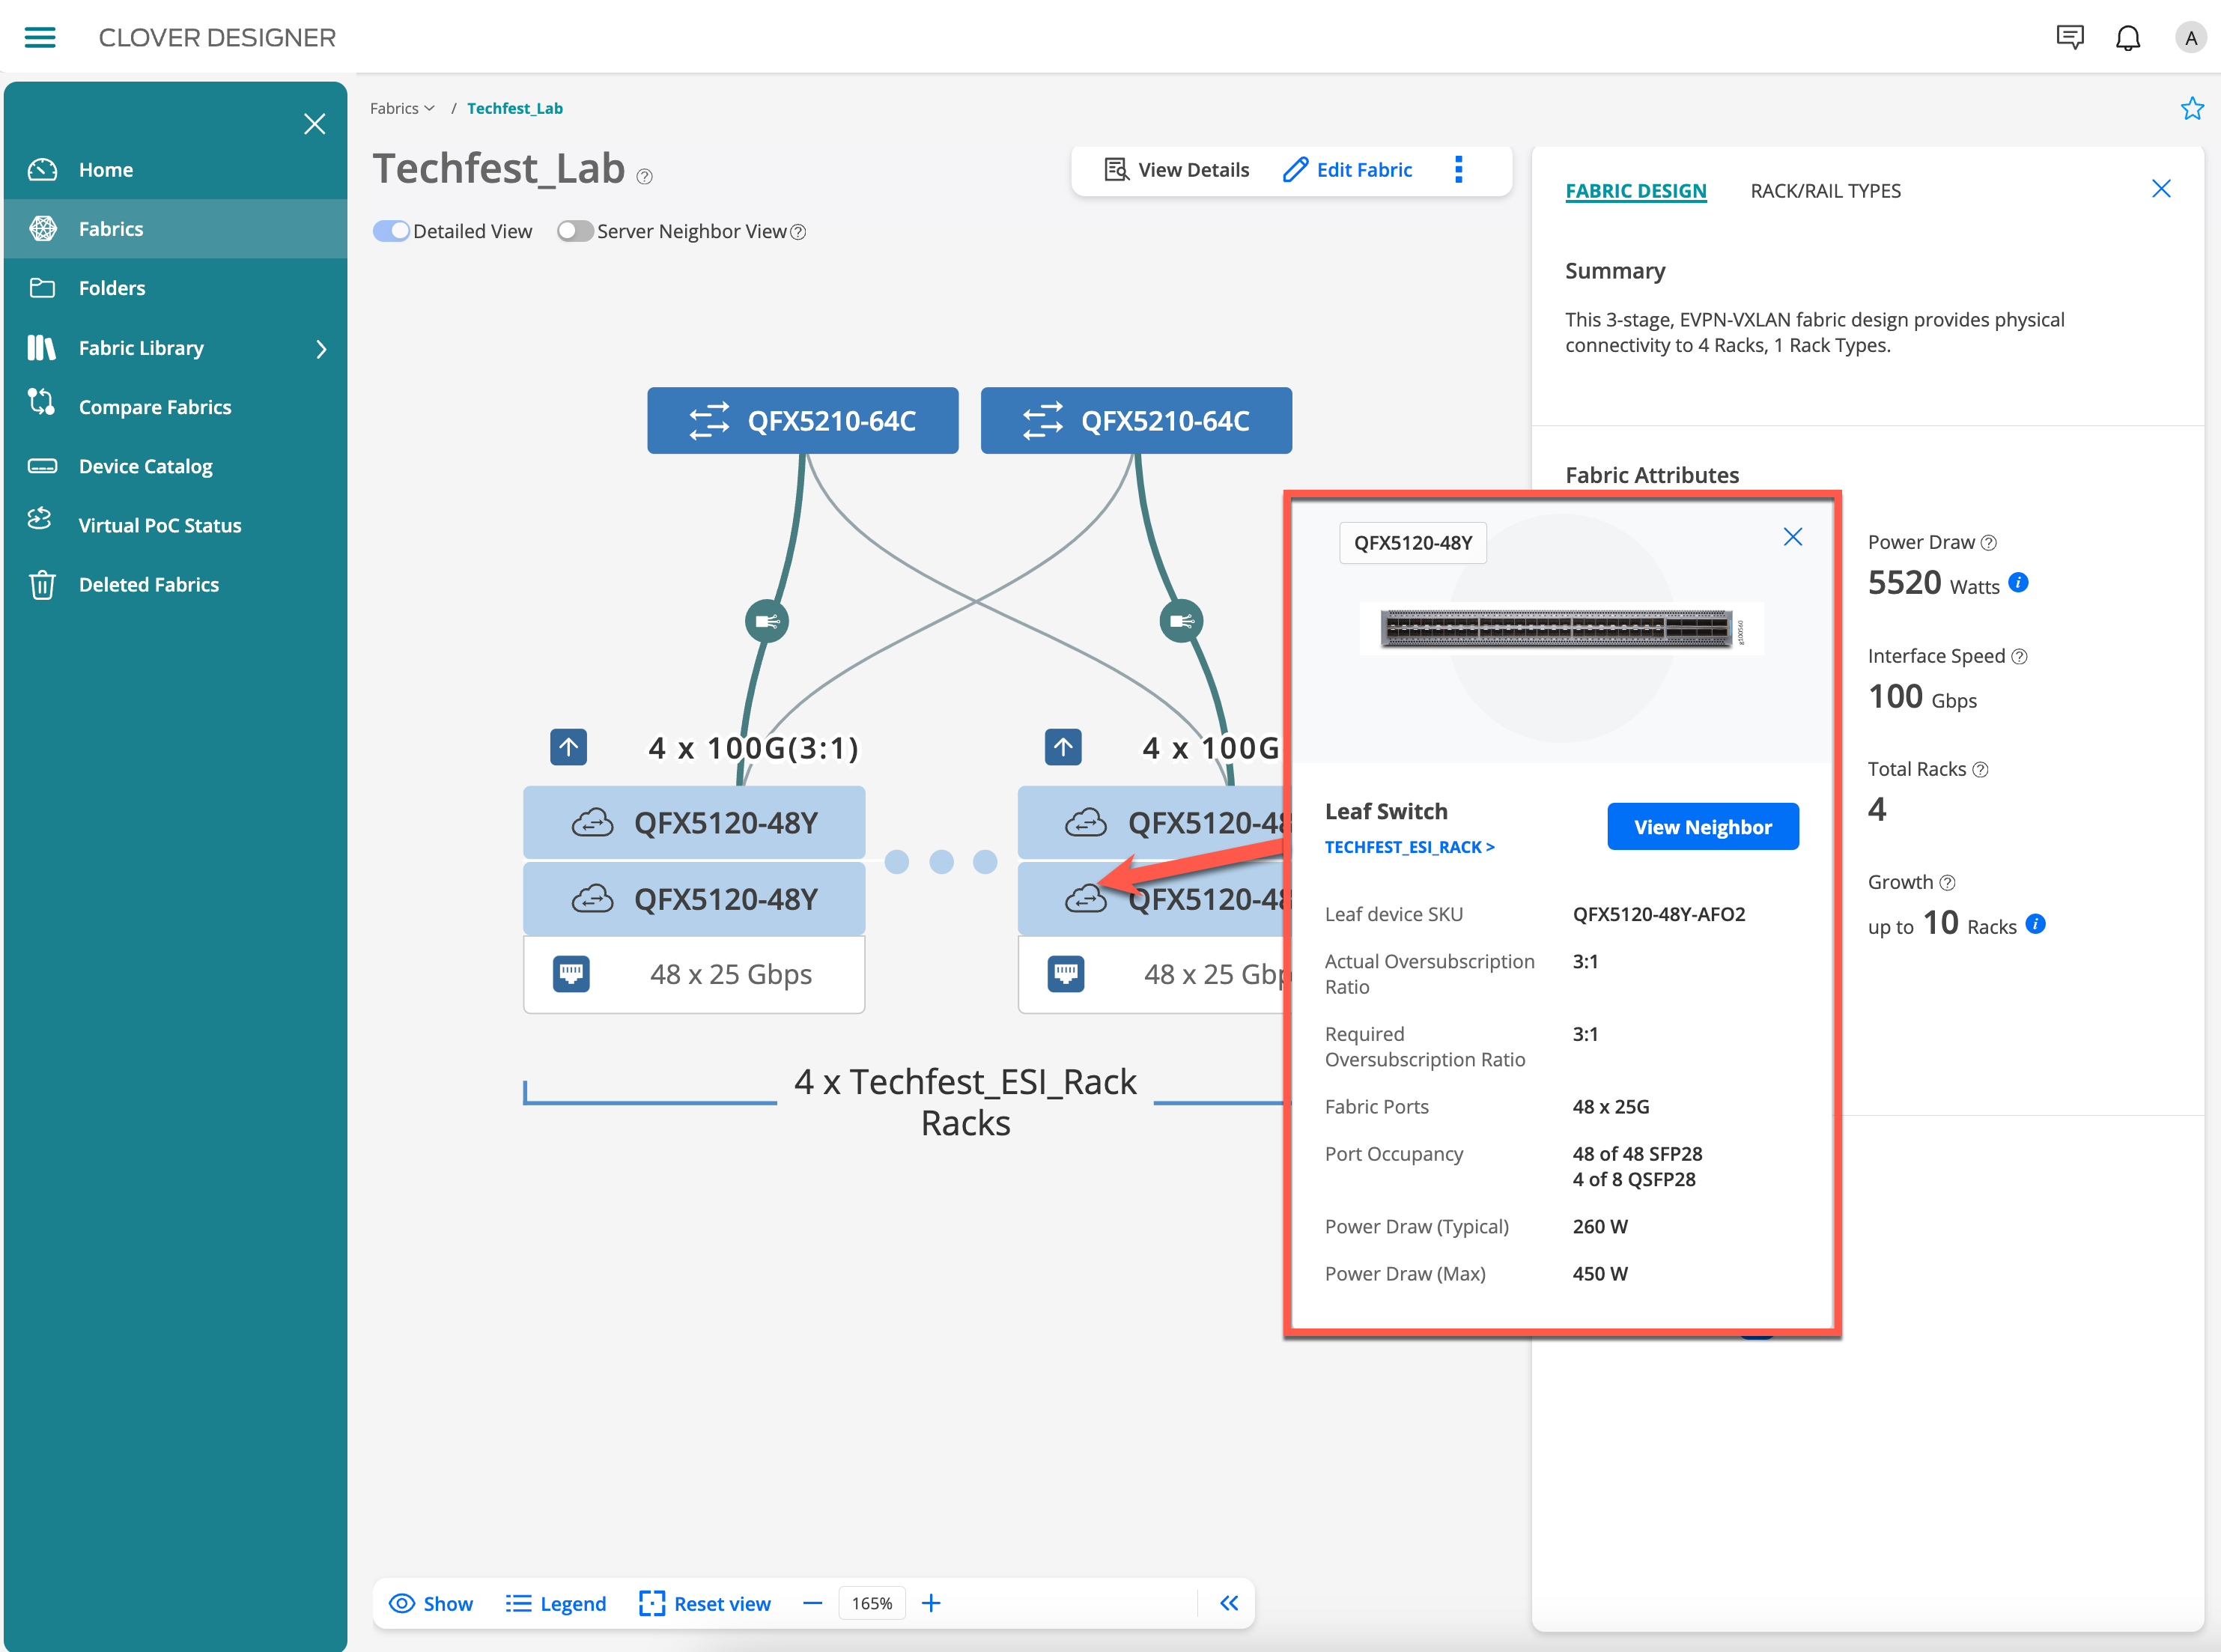Open Device Catalog in the sidebar
2221x1652 pixels.
point(145,466)
